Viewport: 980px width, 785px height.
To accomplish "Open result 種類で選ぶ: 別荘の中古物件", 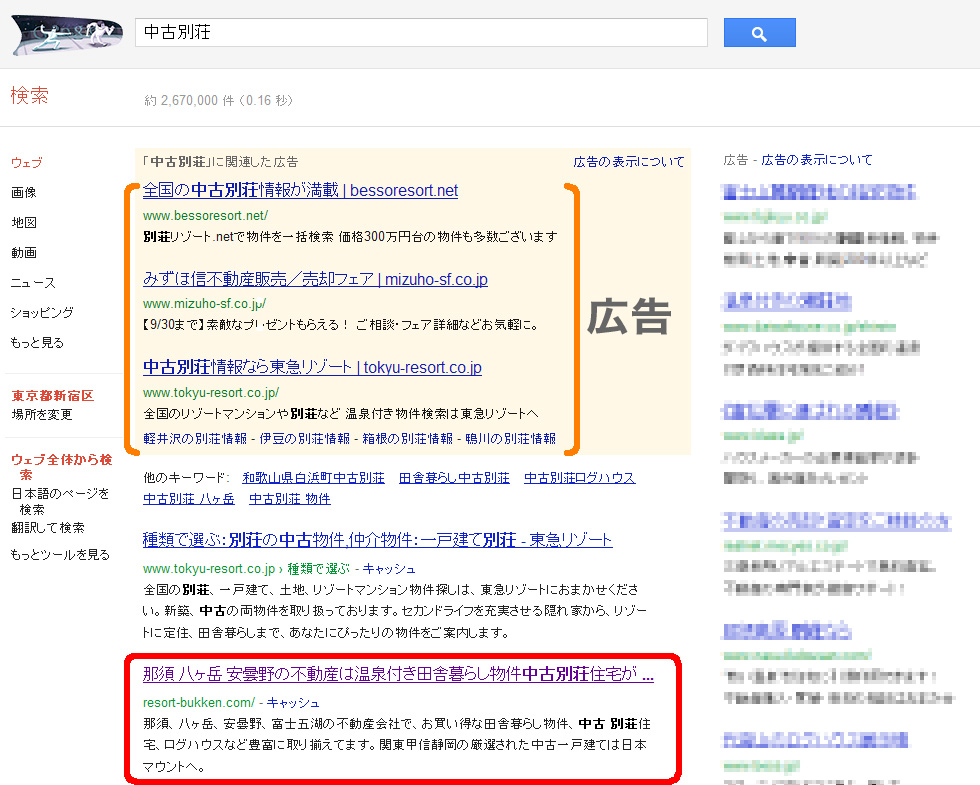I will [378, 539].
